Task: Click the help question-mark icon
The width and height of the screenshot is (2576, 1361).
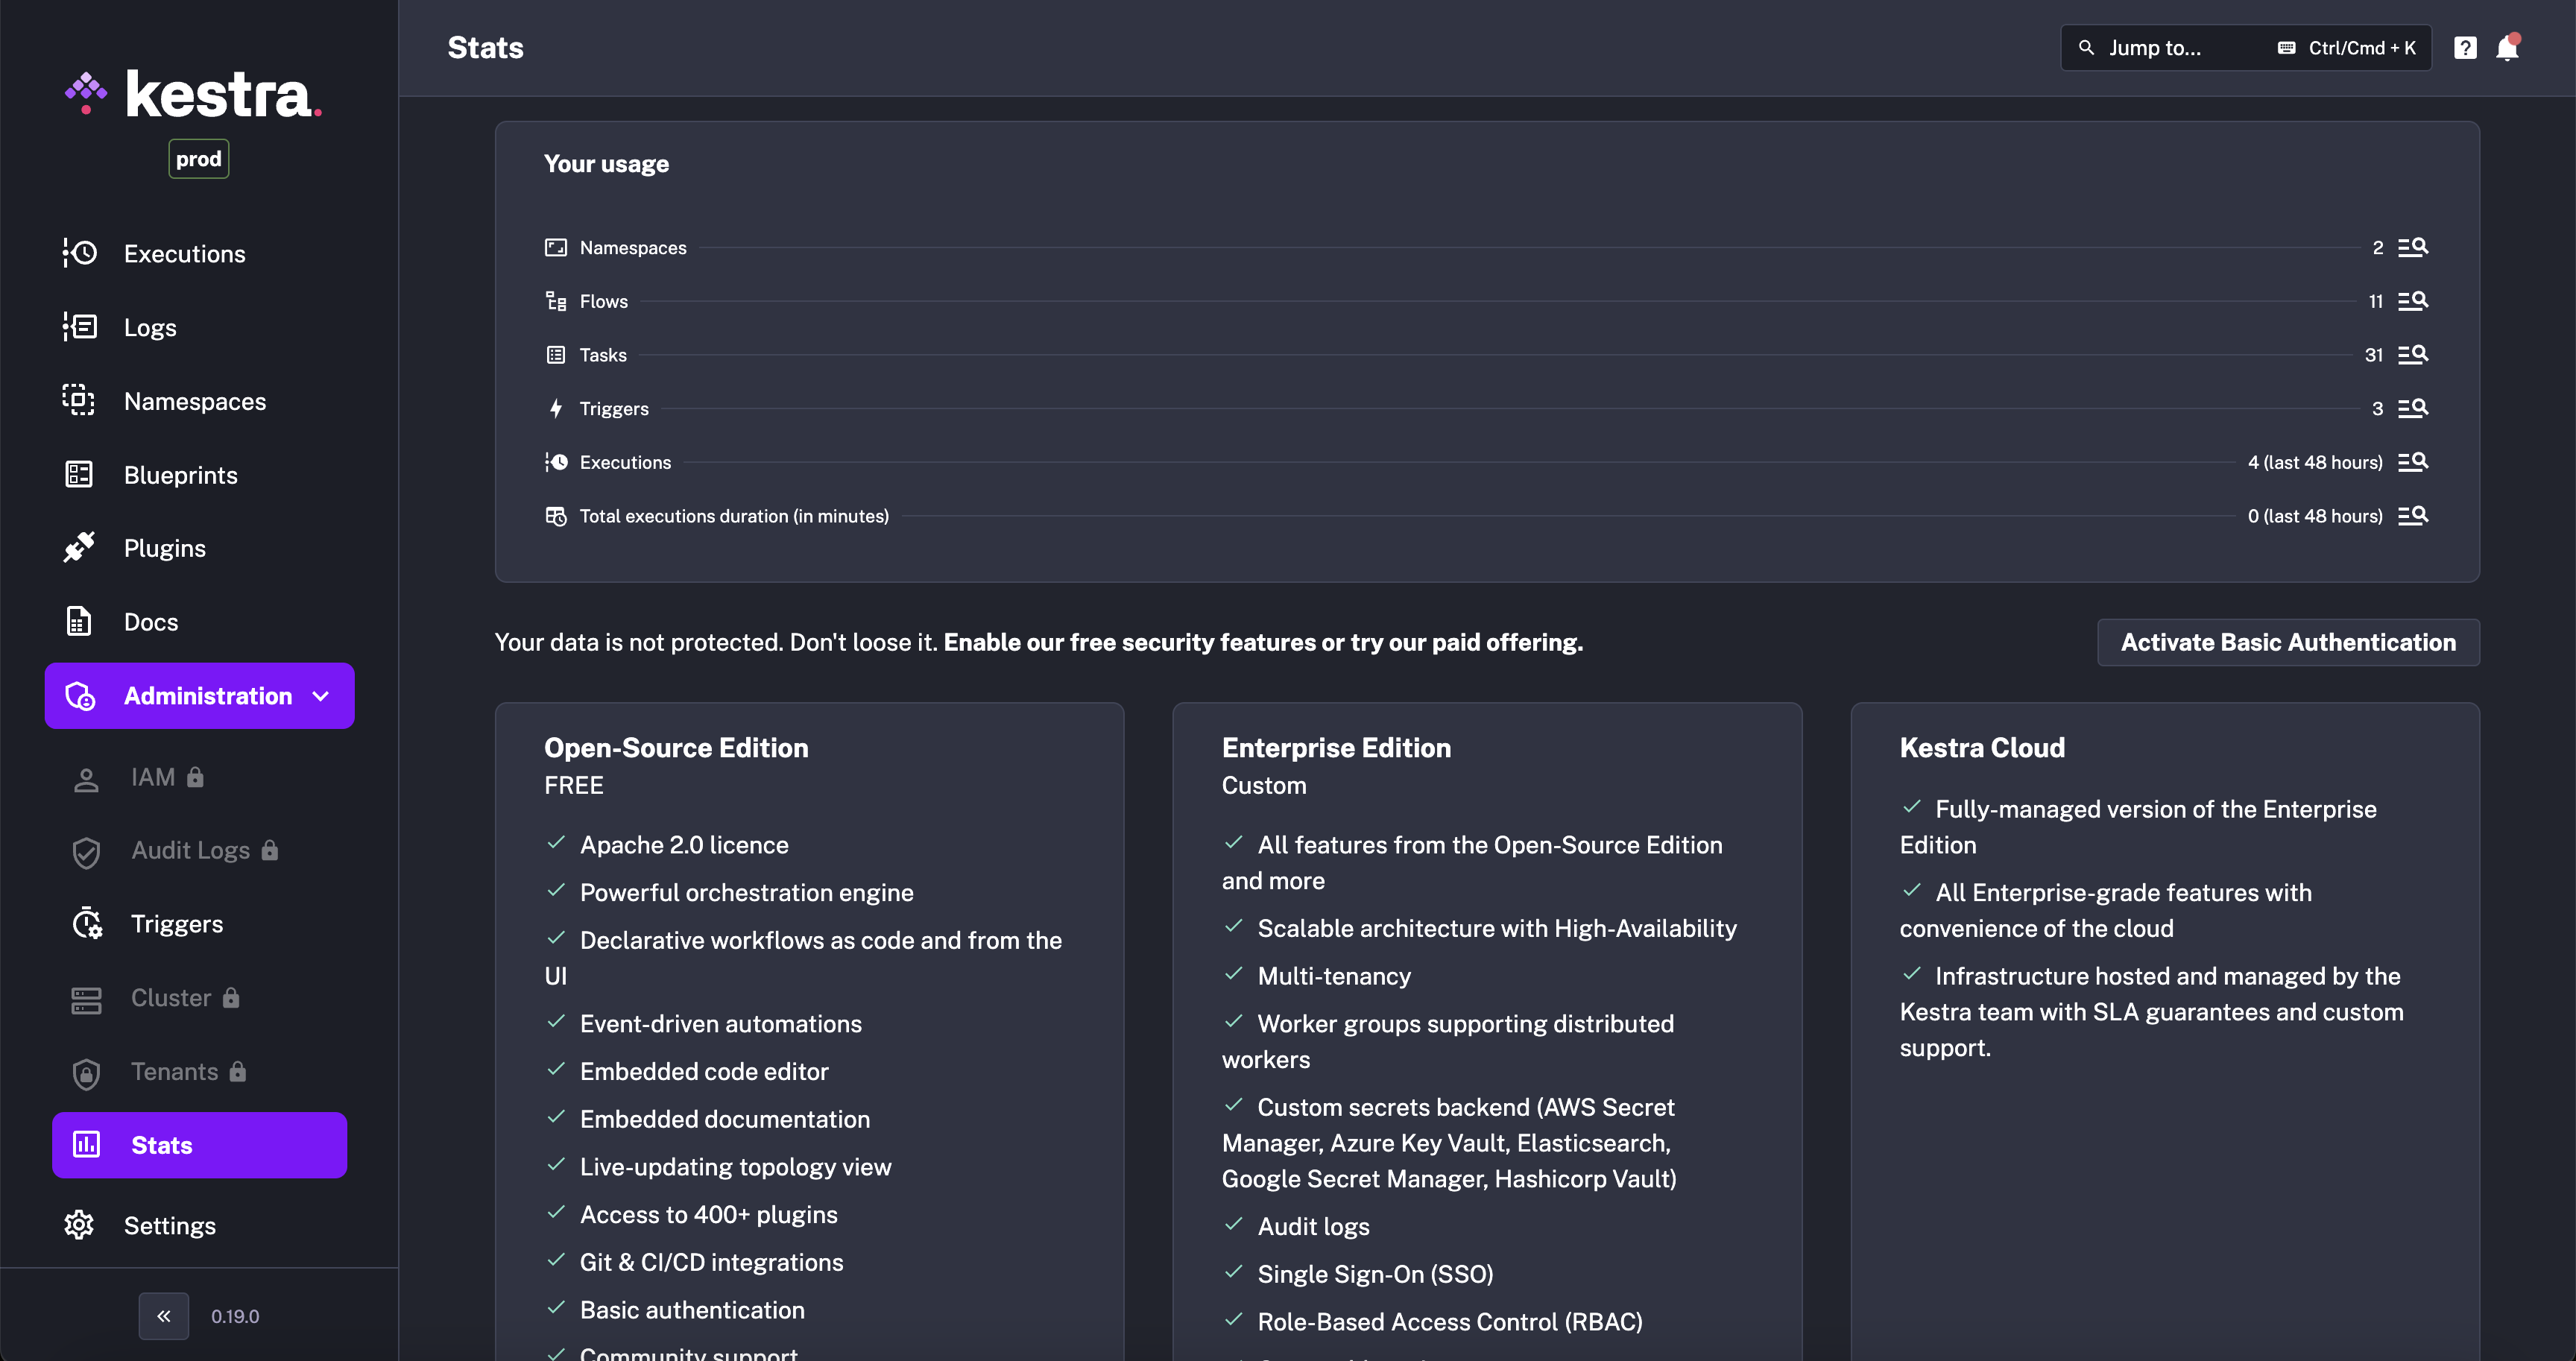Action: tap(2464, 47)
